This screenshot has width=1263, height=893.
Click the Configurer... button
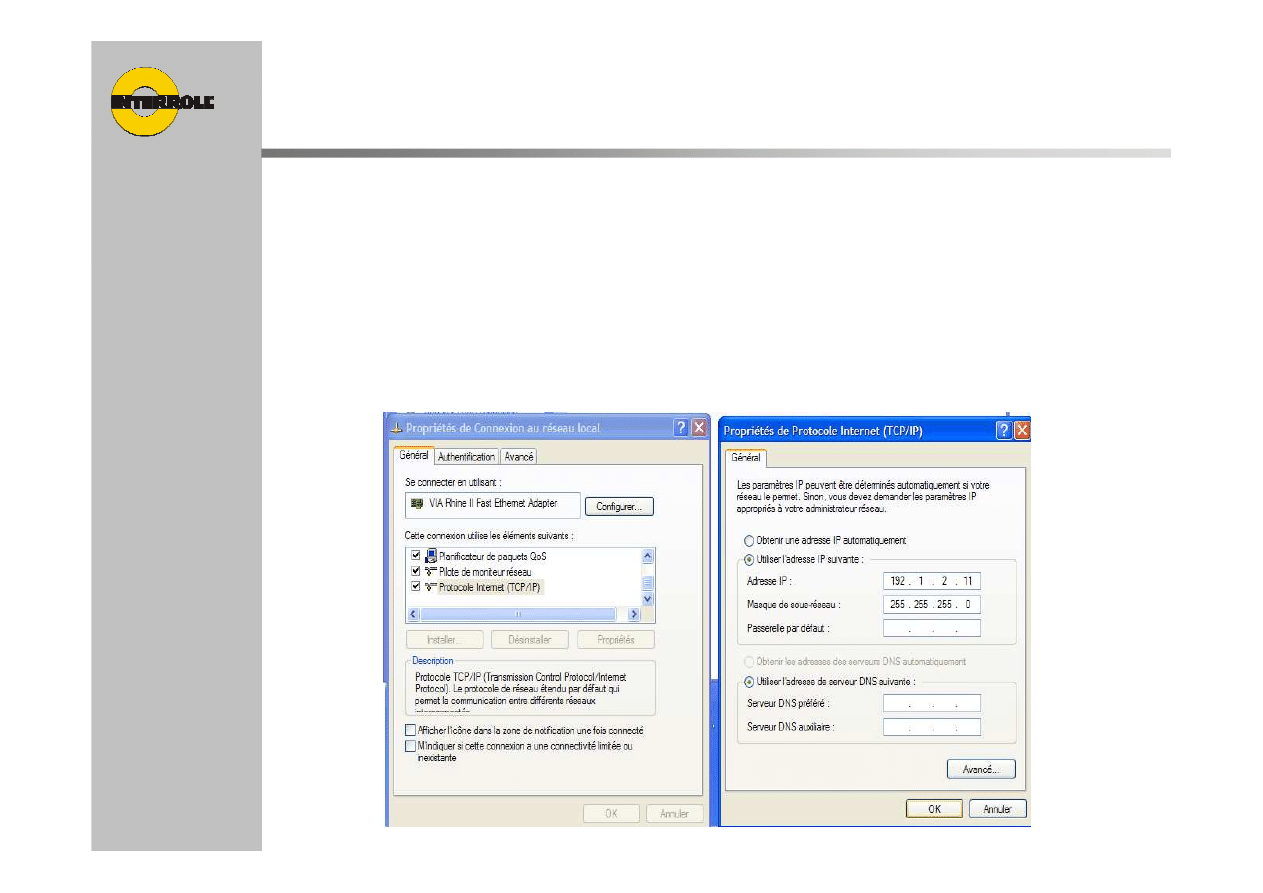[619, 507]
